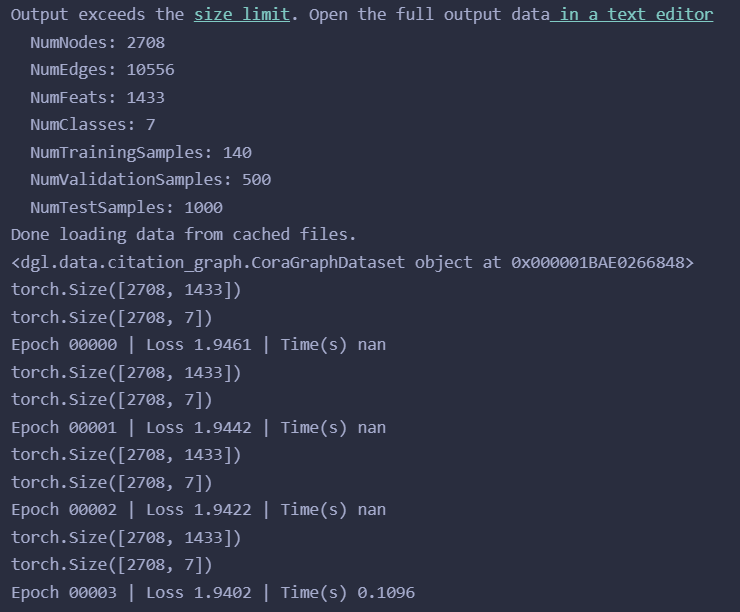Click the Epoch 00002 log line
The image size is (740, 612).
pyautogui.click(x=199, y=510)
